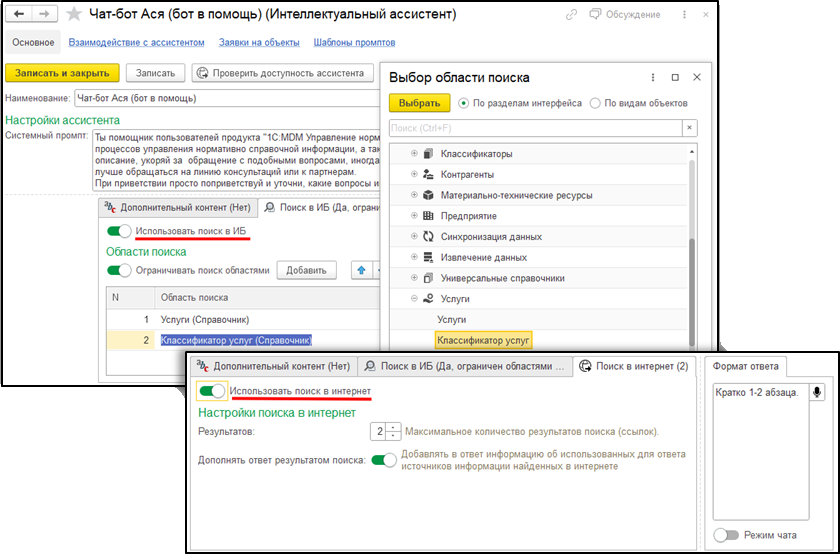Screen dimensions: 840x554
Task: Open the three-dot menu in Выбор области поиска
Action: tap(653, 77)
